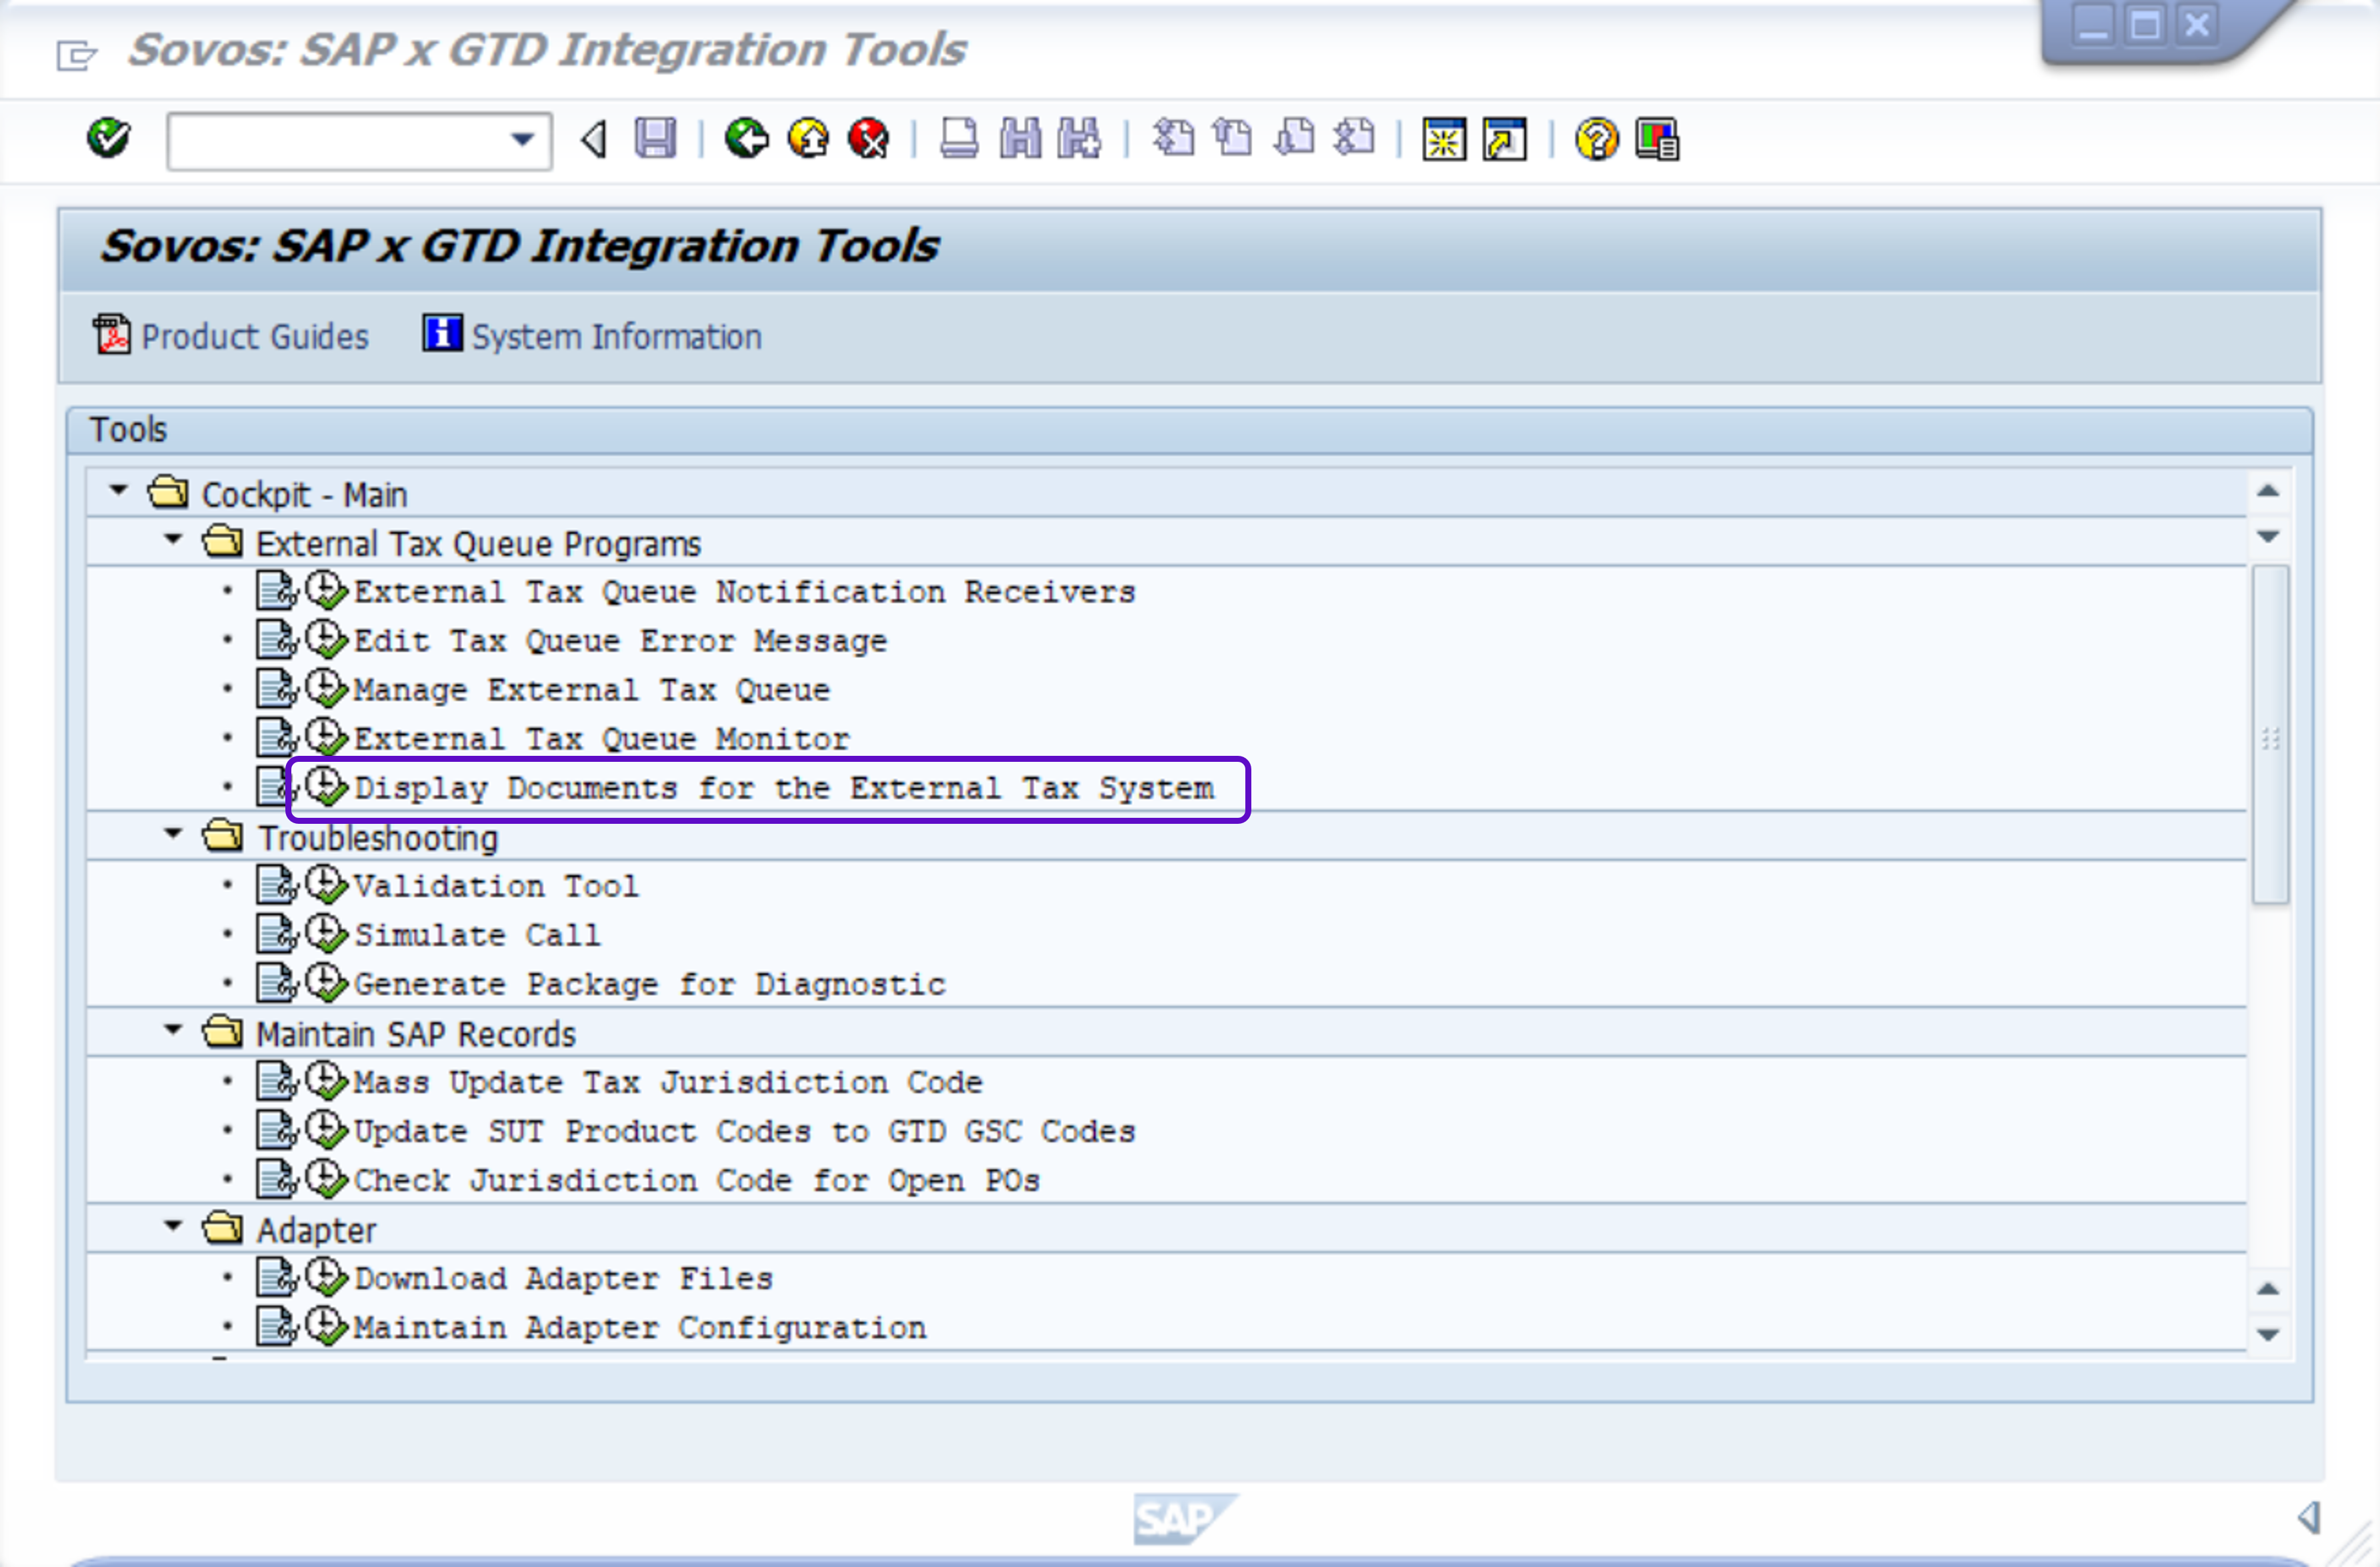Click the yellow Exit up-arrow icon
Image resolution: width=2380 pixels, height=1567 pixels.
pos(808,138)
